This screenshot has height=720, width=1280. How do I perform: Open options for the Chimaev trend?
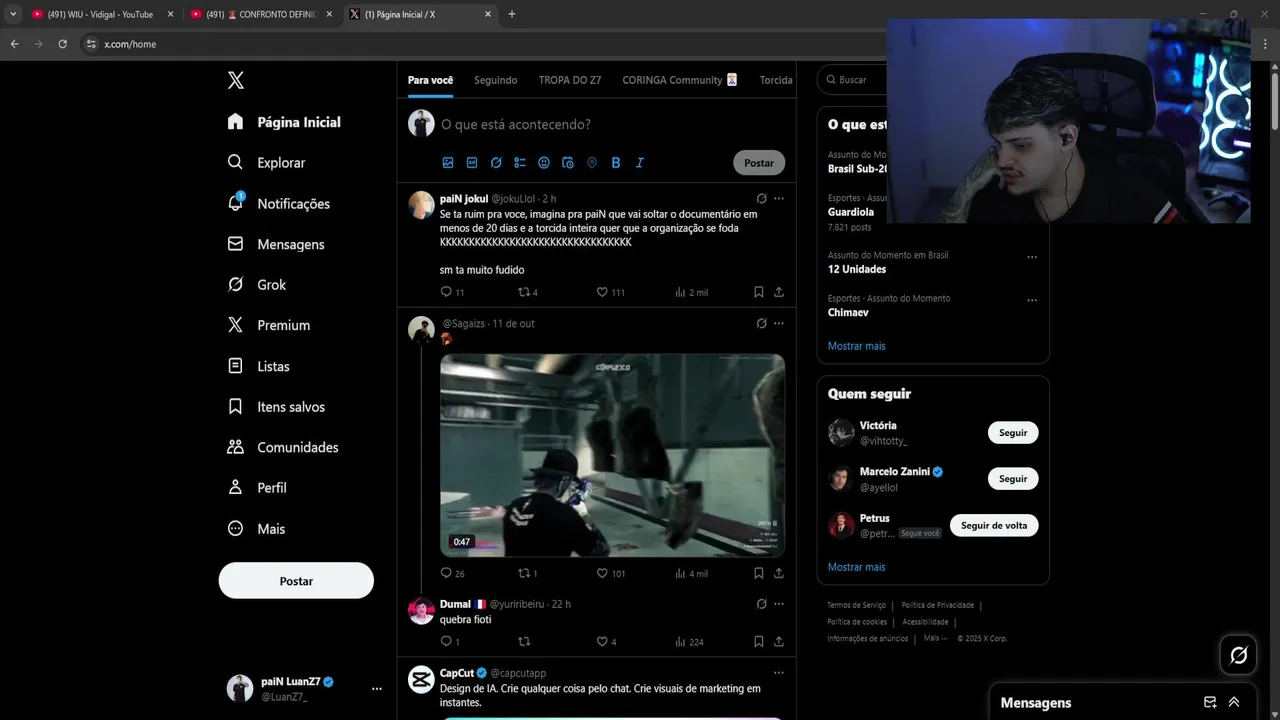[1032, 300]
